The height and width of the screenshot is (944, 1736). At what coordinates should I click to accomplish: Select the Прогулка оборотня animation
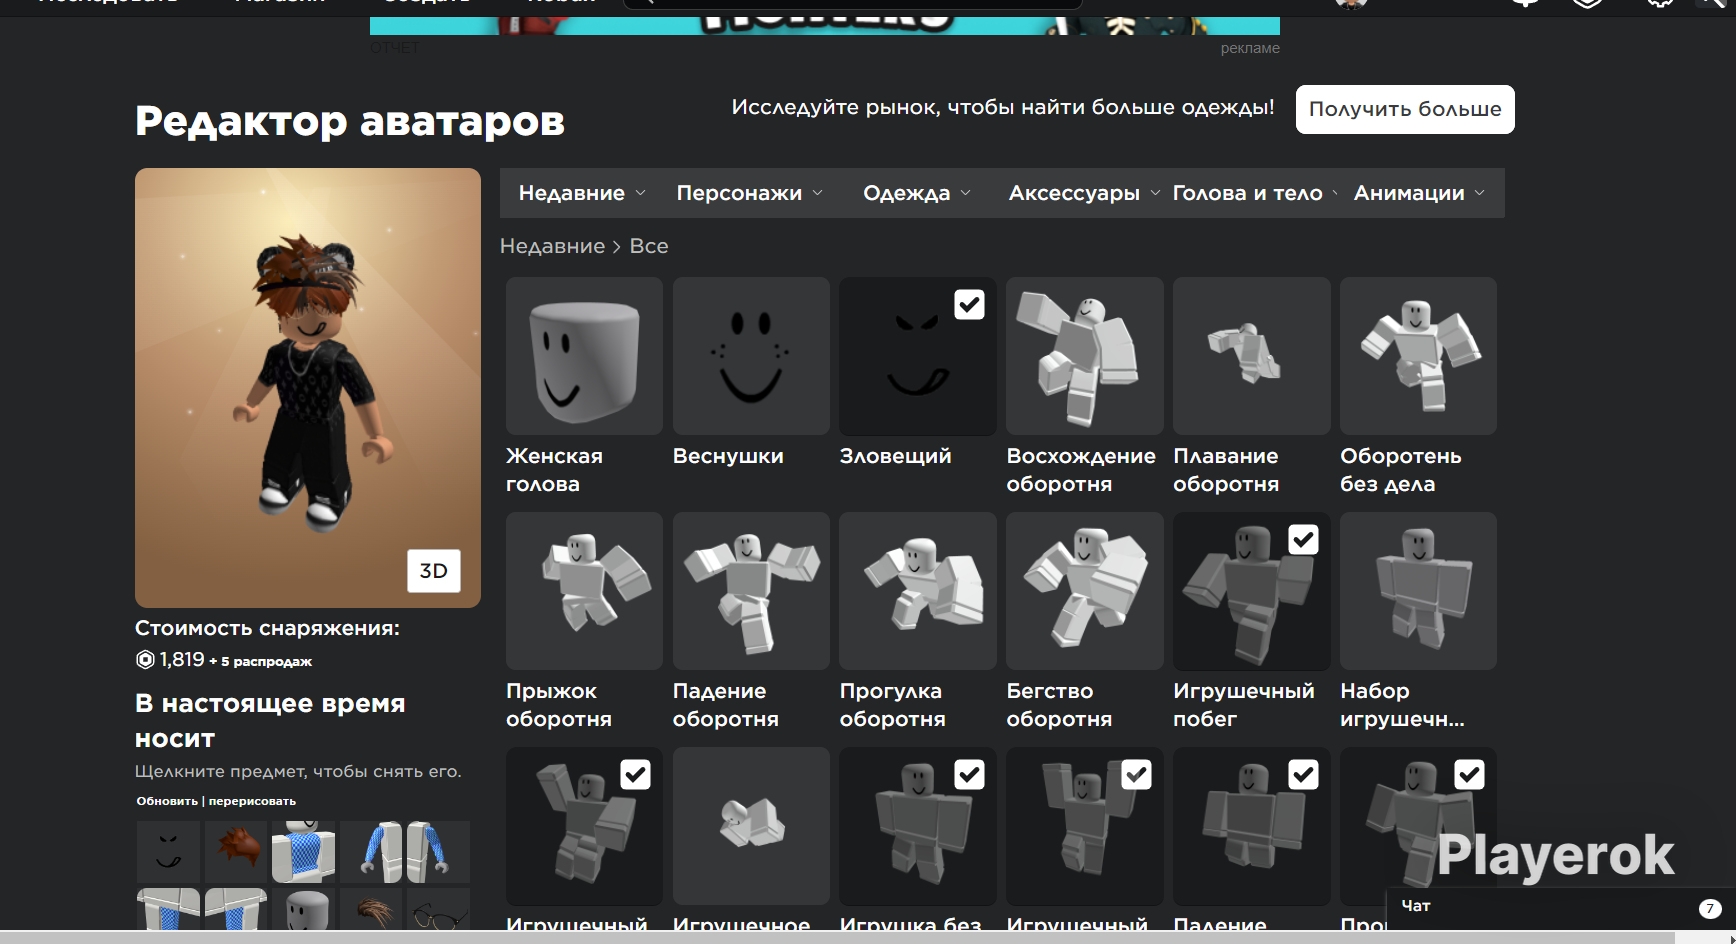pyautogui.click(x=918, y=591)
